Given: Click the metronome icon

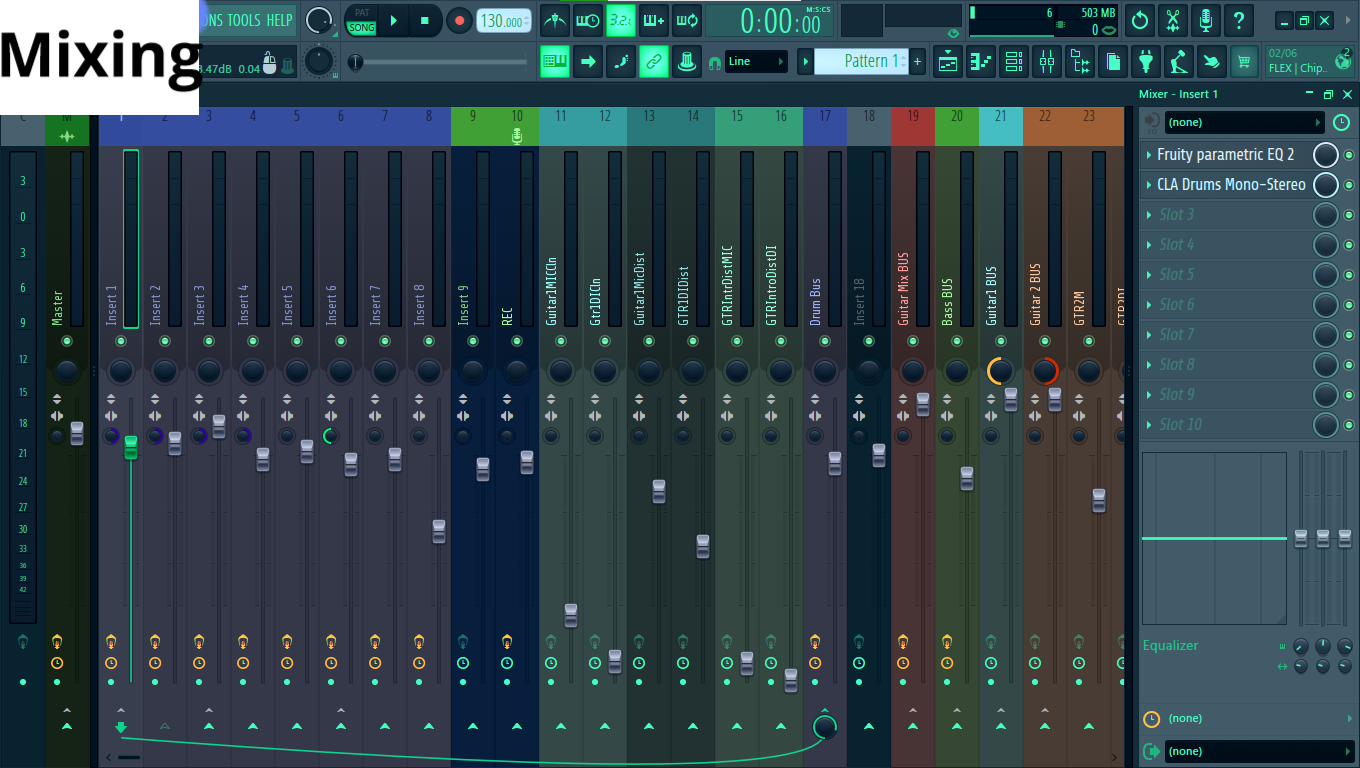Looking at the screenshot, I should point(555,20).
